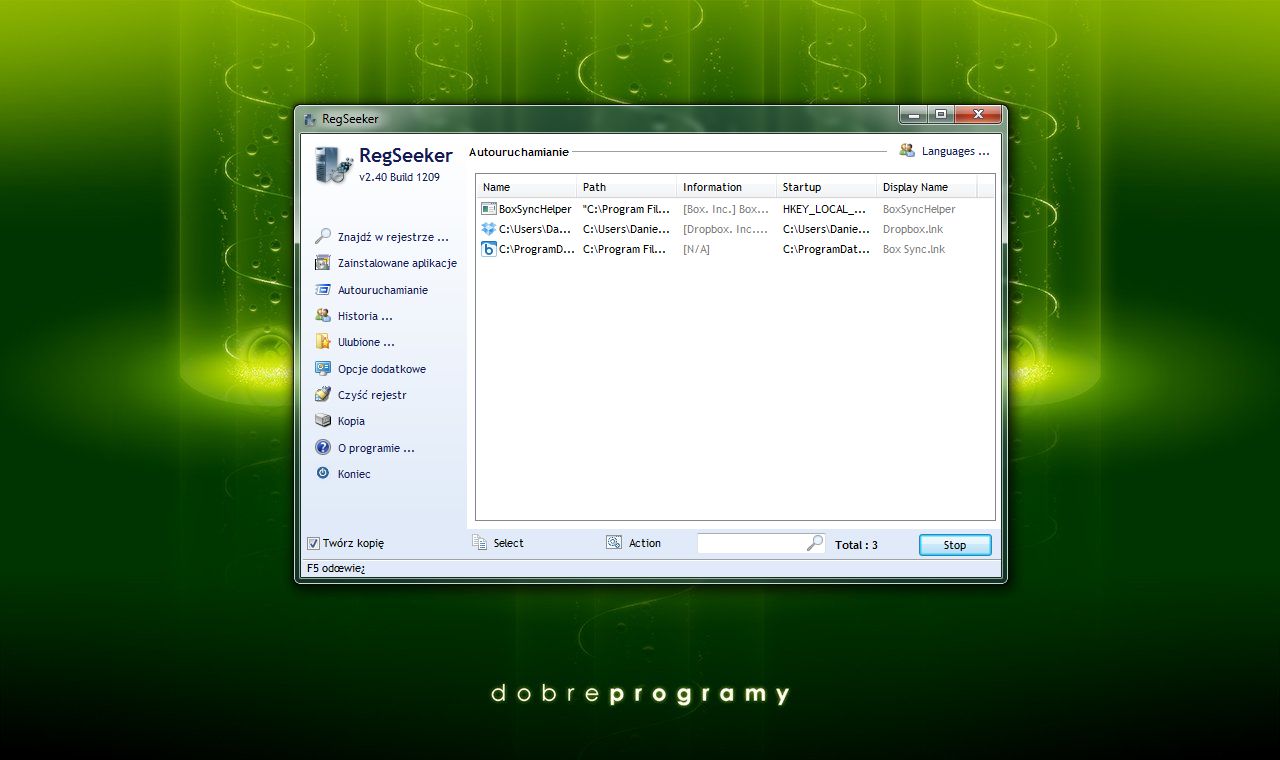Open the Kopia backup section
Image resolution: width=1280 pixels, height=760 pixels.
click(351, 421)
